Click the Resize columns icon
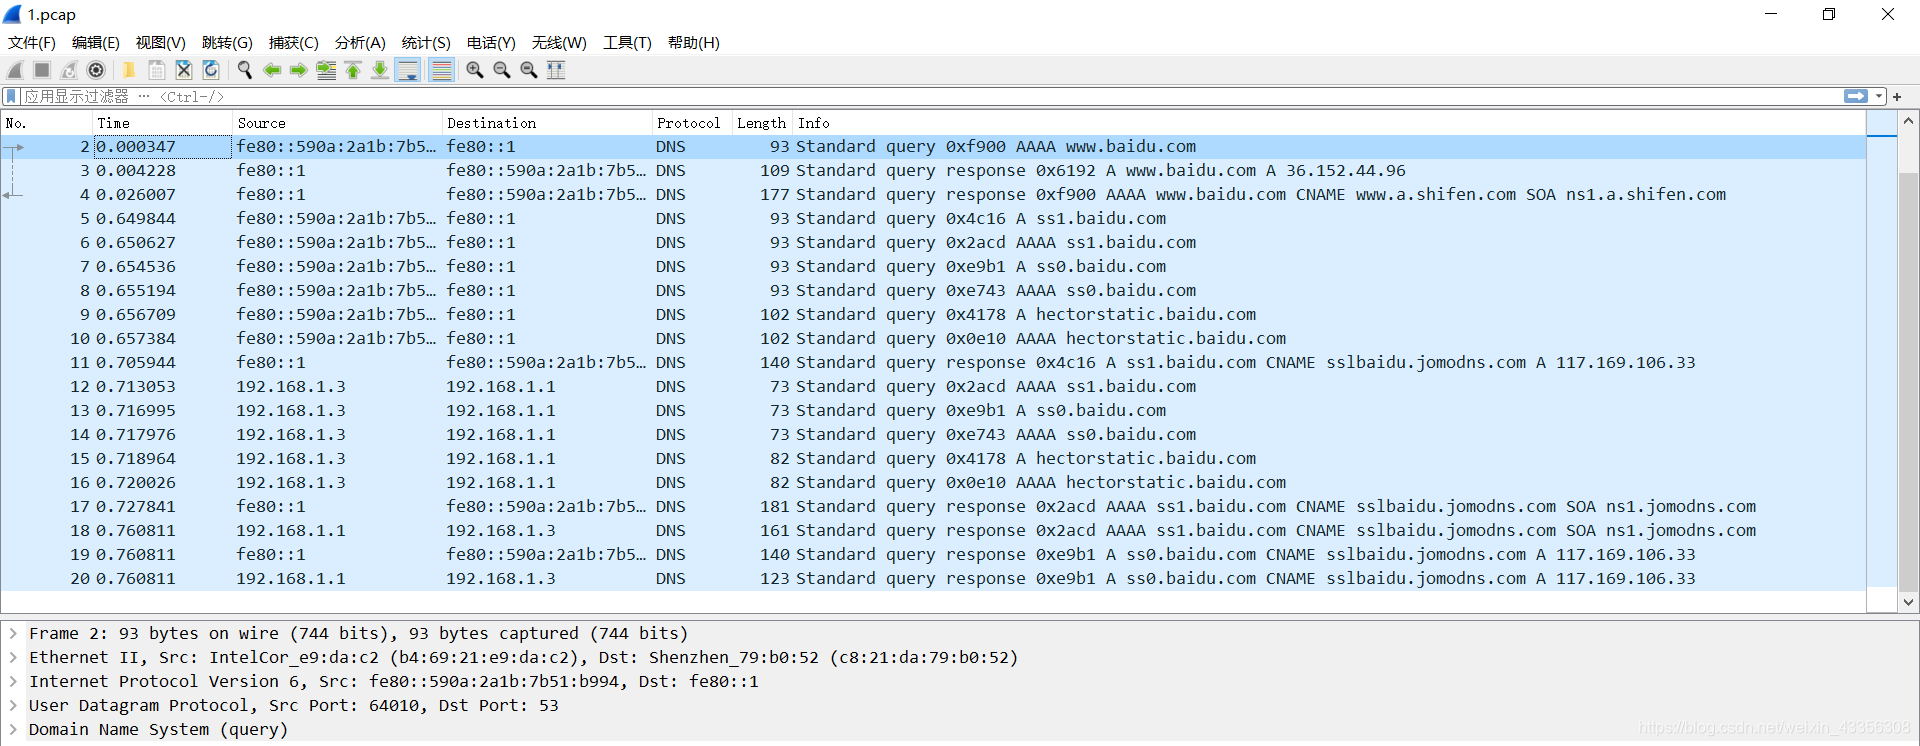 point(556,70)
